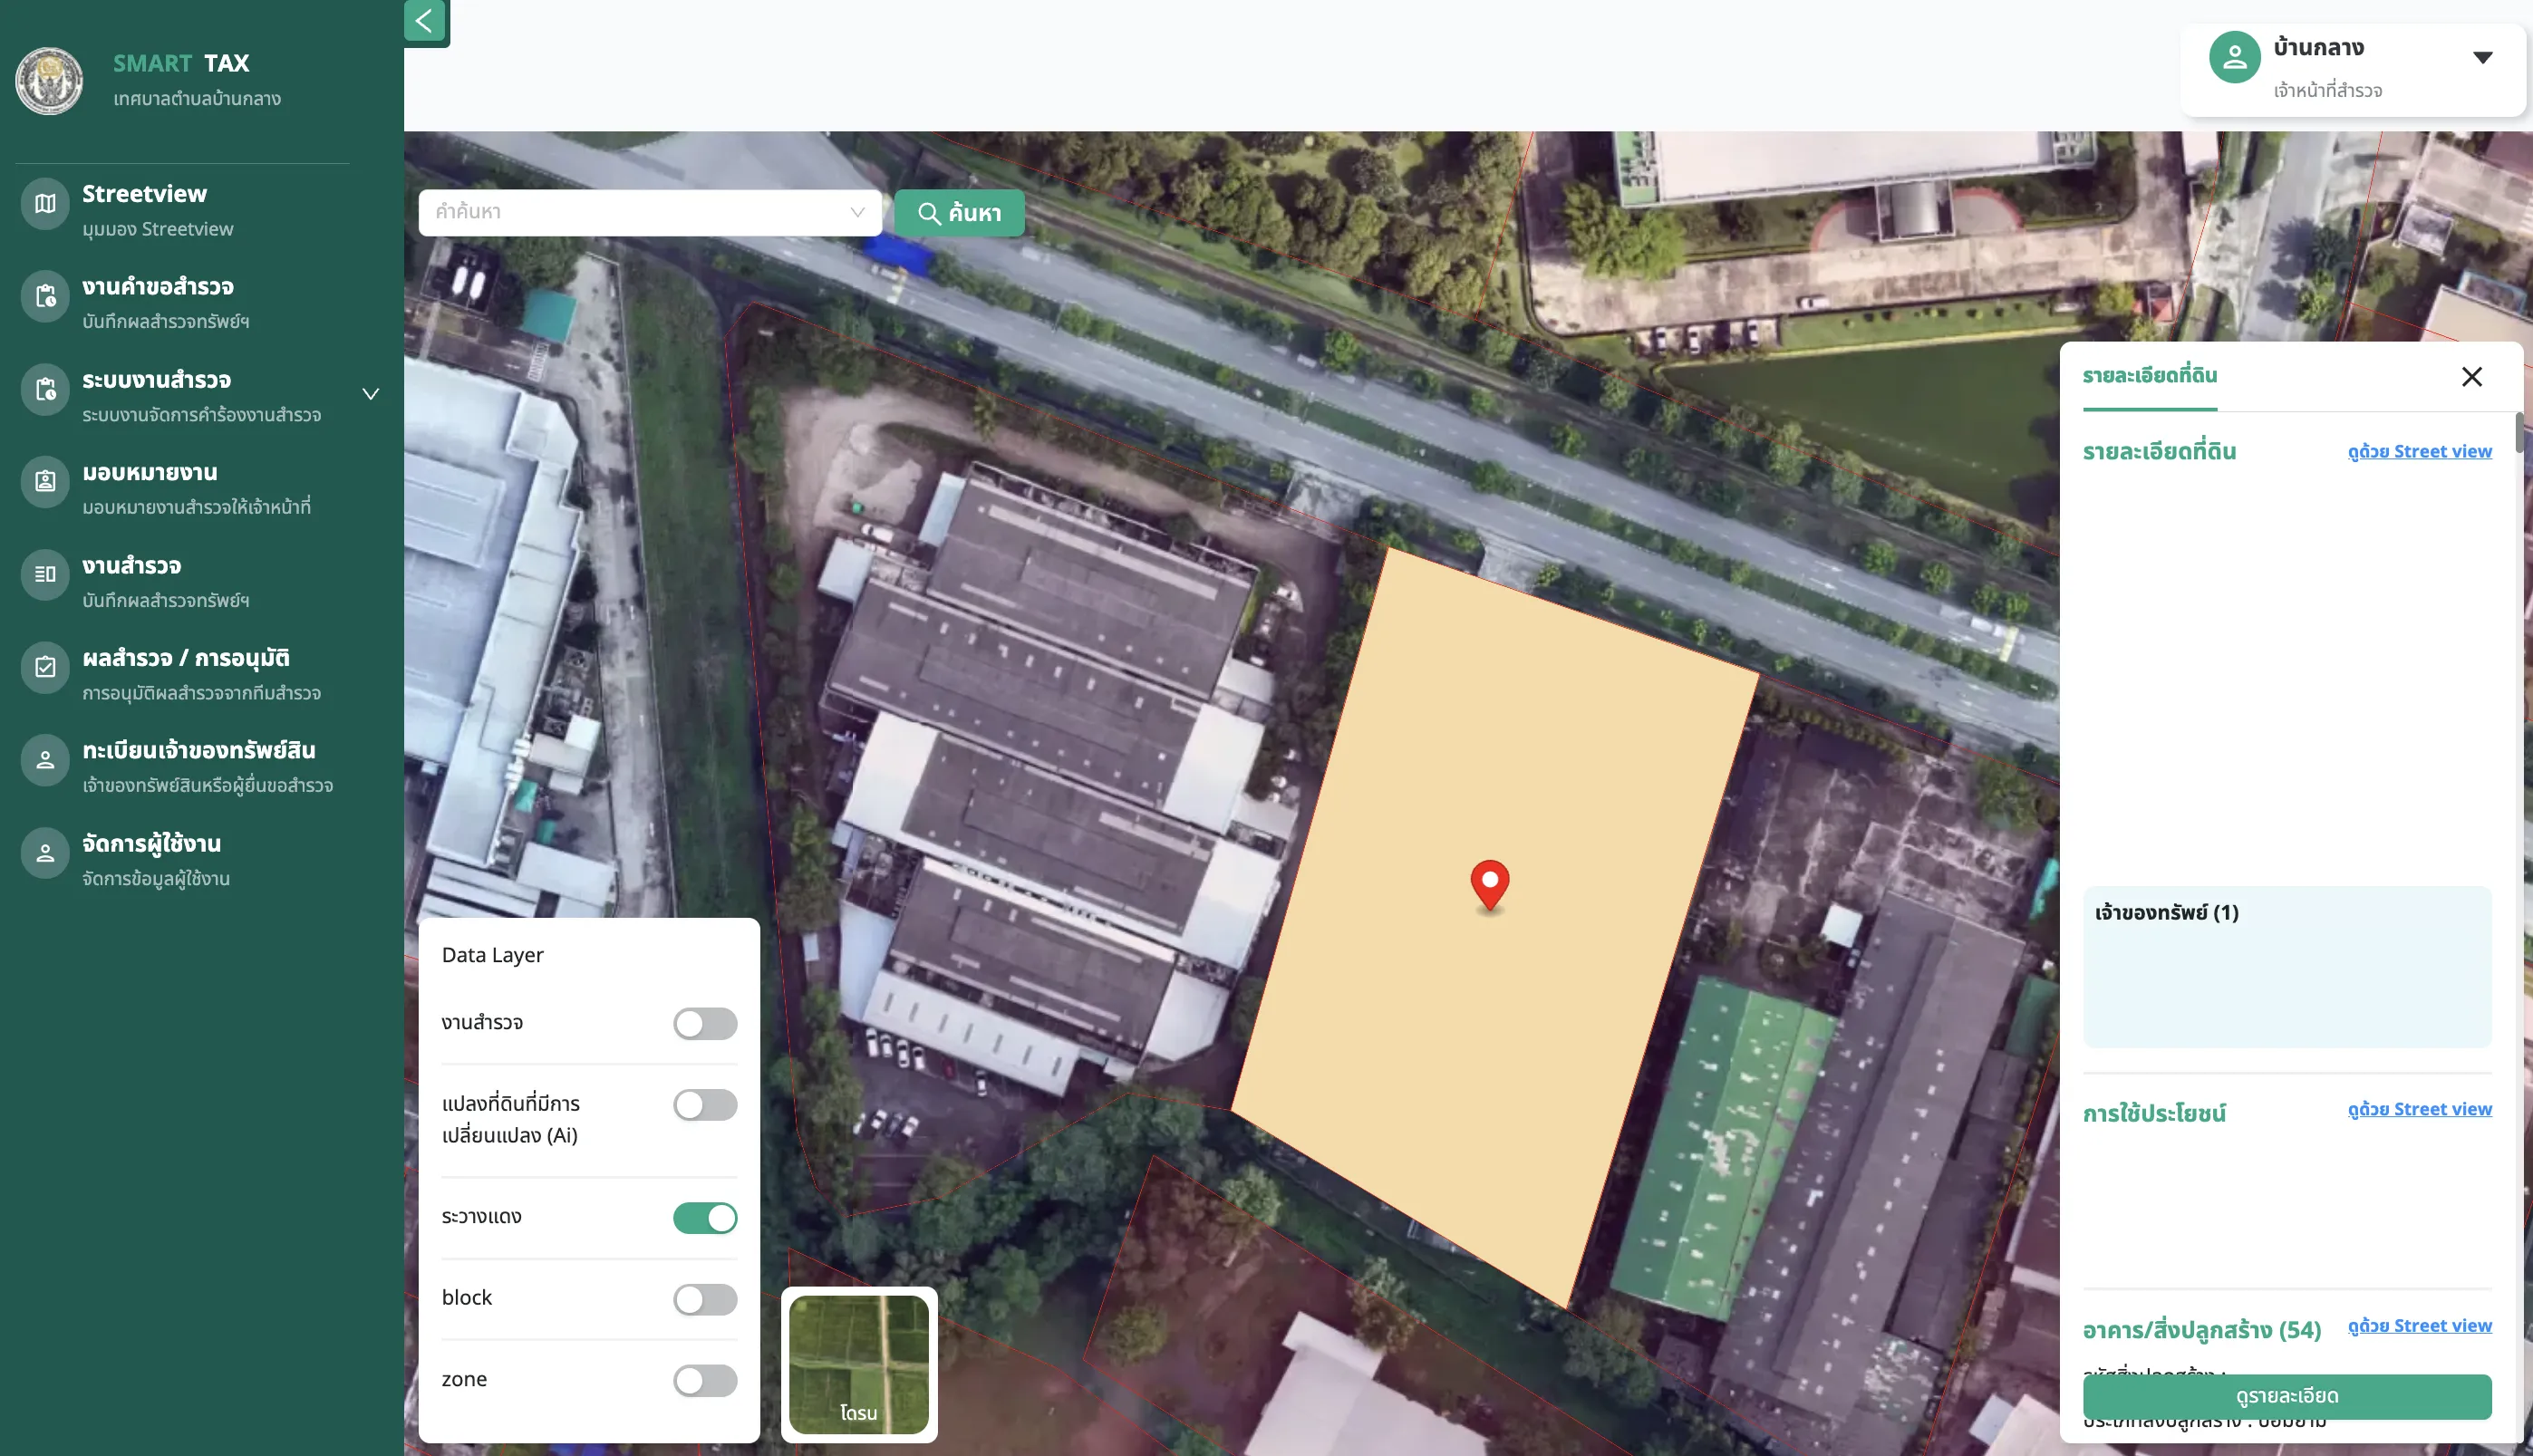Switch basemap using the โดรน thumbnail

(859, 1365)
